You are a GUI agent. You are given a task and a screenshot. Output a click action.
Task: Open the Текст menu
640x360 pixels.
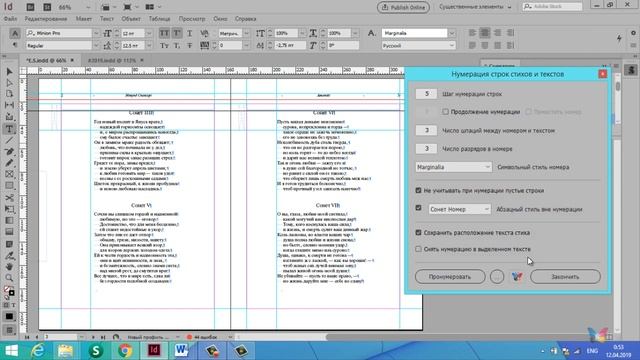tap(107, 19)
